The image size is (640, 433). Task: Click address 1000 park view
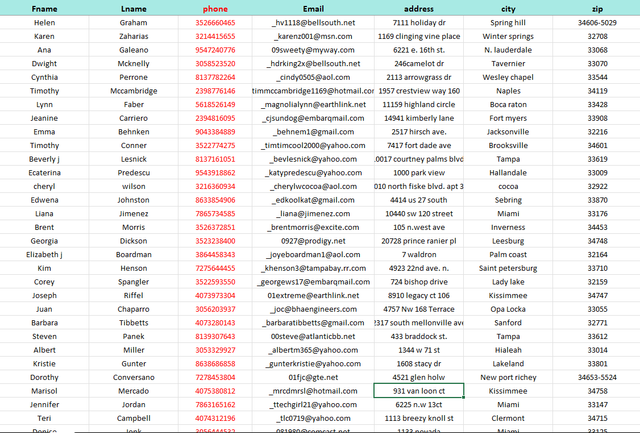coord(419,173)
